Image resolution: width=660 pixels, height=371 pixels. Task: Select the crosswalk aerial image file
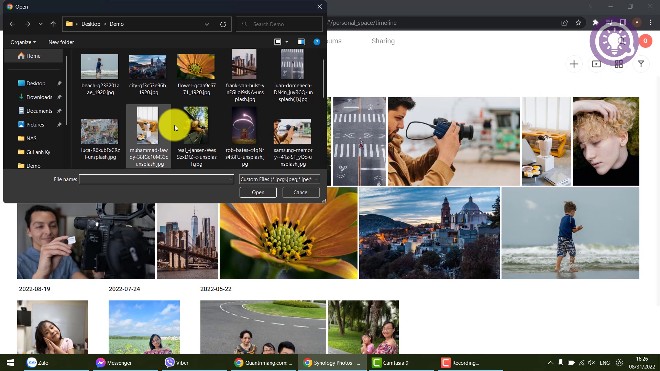click(x=292, y=75)
